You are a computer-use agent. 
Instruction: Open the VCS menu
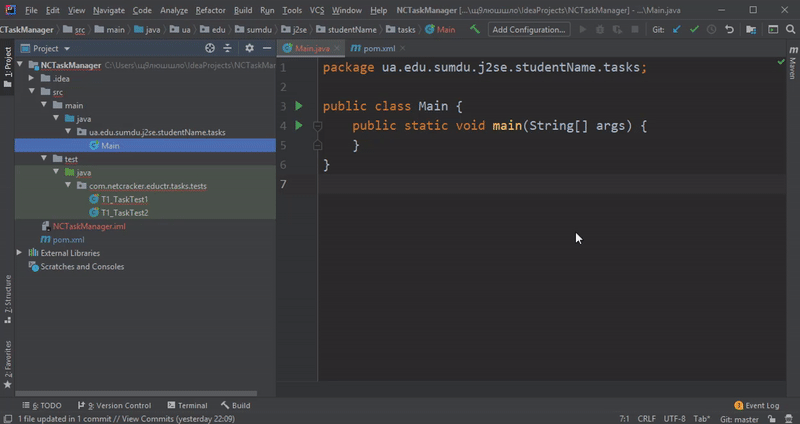tap(317, 10)
